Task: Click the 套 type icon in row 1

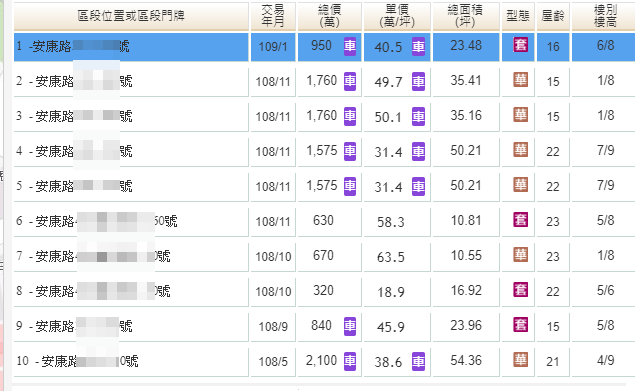Action: pyautogui.click(x=520, y=45)
